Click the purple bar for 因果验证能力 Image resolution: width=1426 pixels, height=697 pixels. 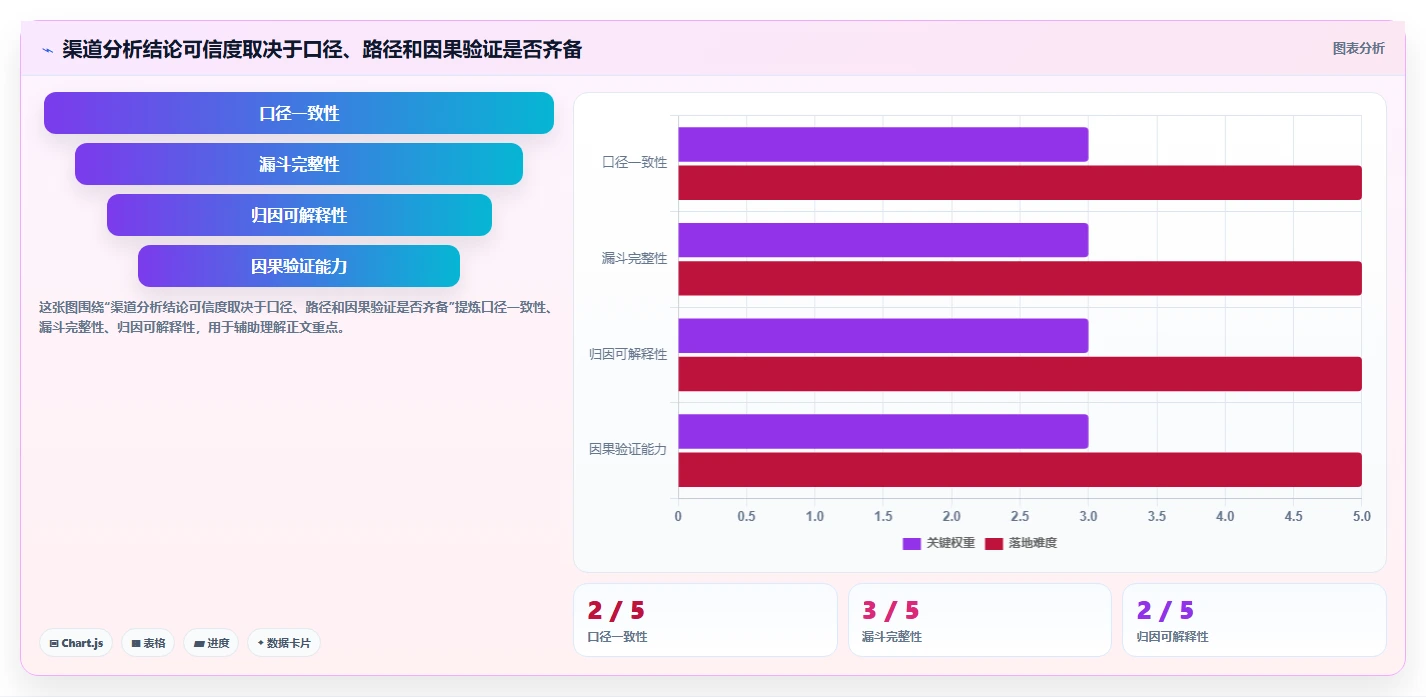pyautogui.click(x=883, y=431)
